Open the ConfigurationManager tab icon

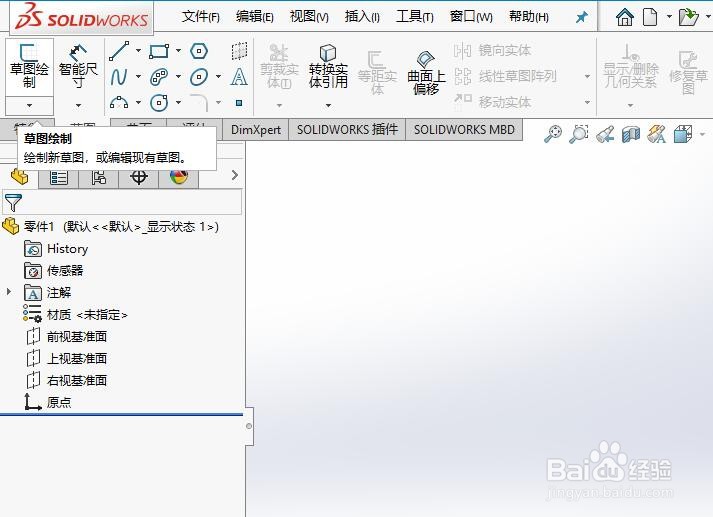coord(99,177)
